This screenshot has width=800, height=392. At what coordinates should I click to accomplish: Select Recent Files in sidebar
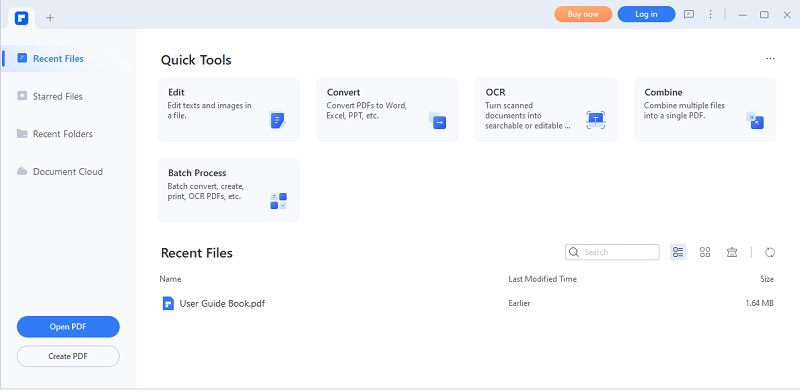click(68, 59)
